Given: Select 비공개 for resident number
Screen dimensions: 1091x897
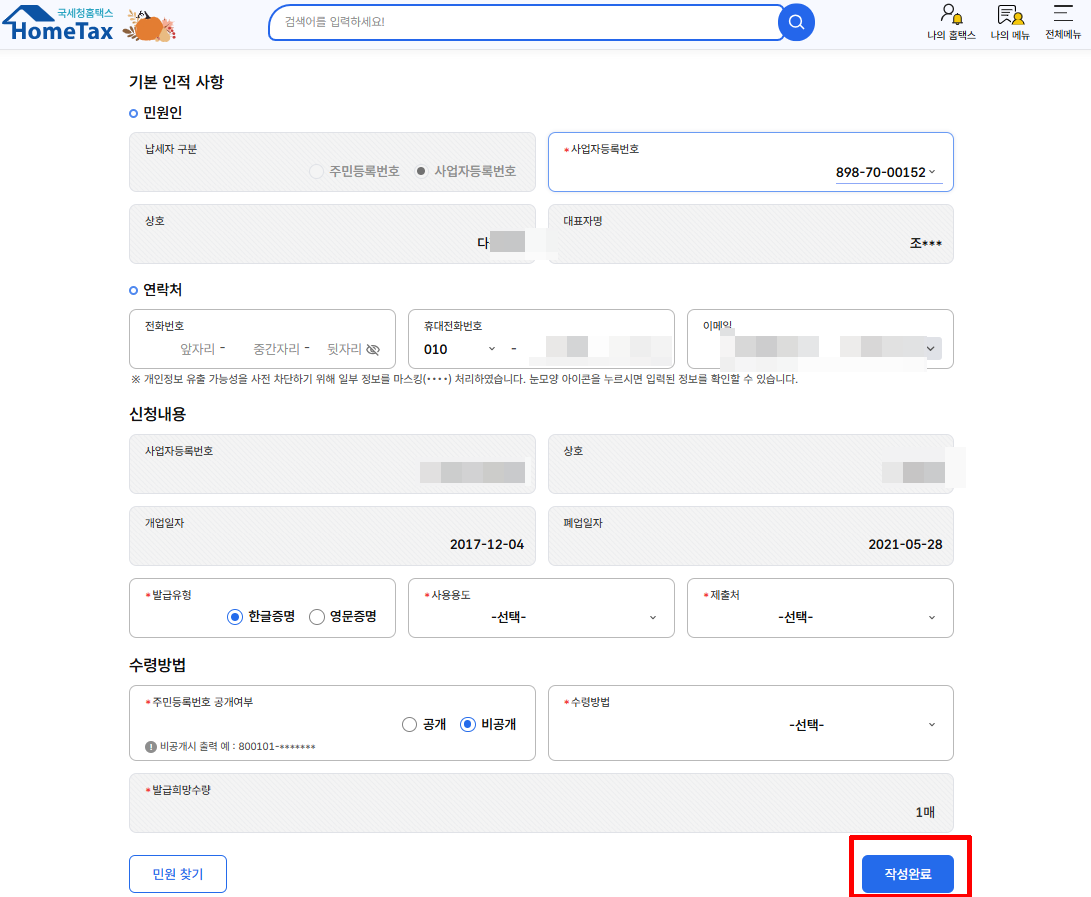Looking at the screenshot, I should pyautogui.click(x=468, y=724).
